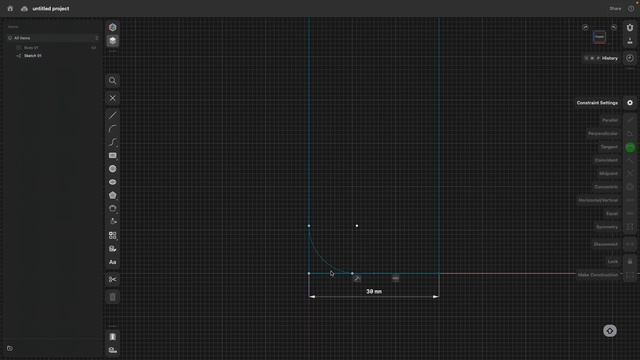Screen dimensions: 640x360
Task: Select the arc's upper endpoint on left line
Action: [309, 226]
